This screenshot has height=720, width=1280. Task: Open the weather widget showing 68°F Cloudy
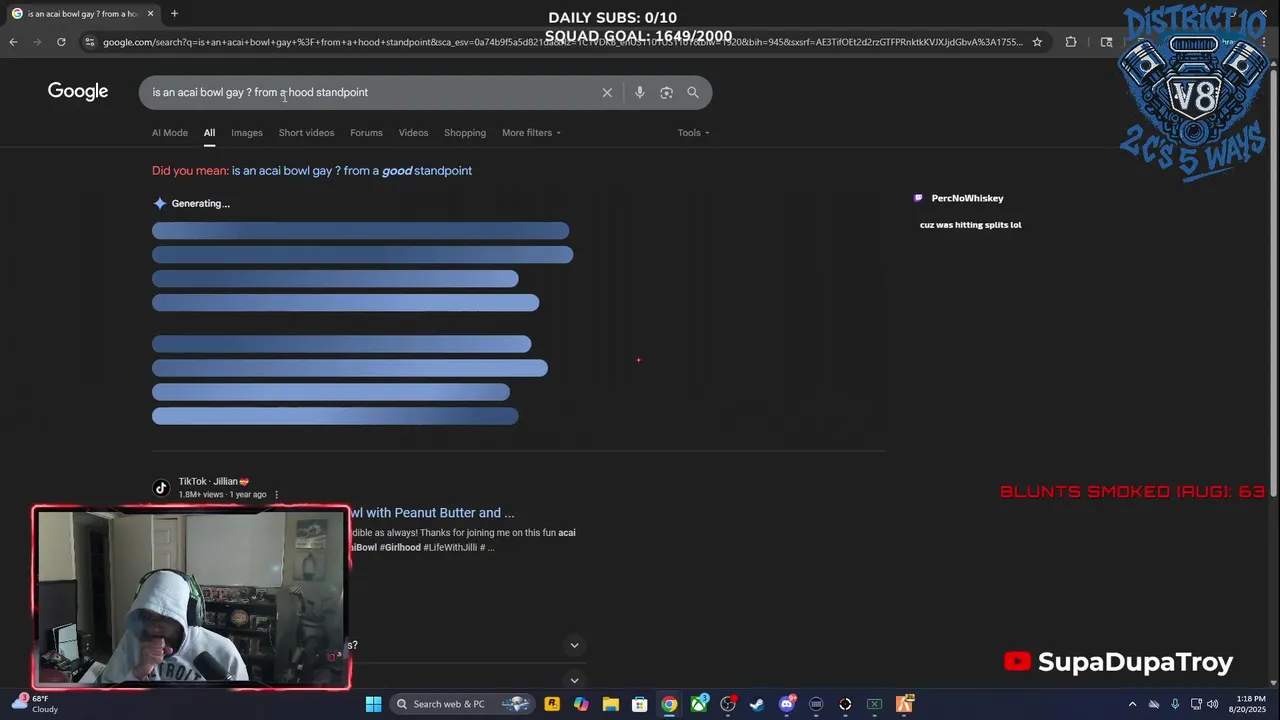[34, 704]
